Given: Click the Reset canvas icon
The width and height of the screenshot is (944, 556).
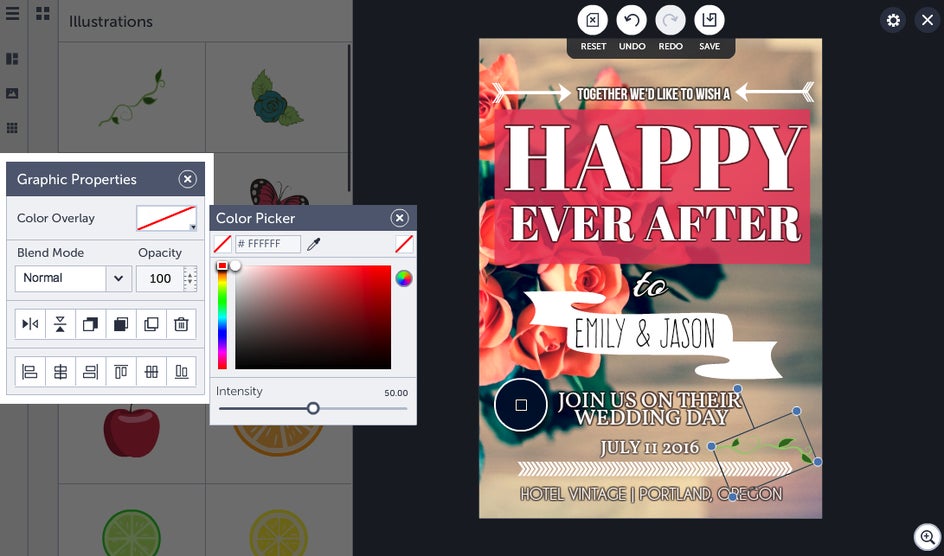Looking at the screenshot, I should pyautogui.click(x=592, y=20).
